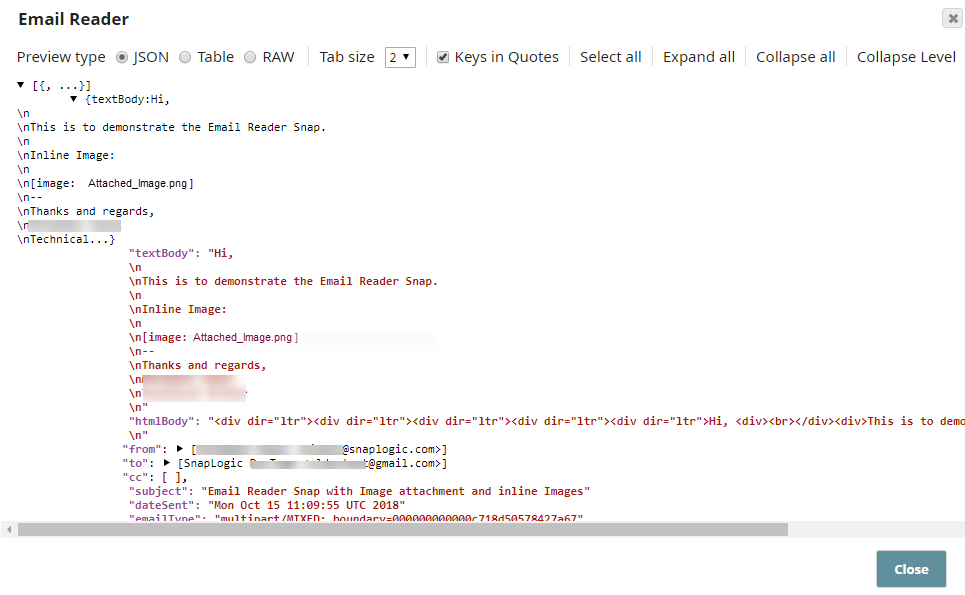Collapse the root JSON array triangle
Viewport: 965px width, 595px height.
(22, 86)
